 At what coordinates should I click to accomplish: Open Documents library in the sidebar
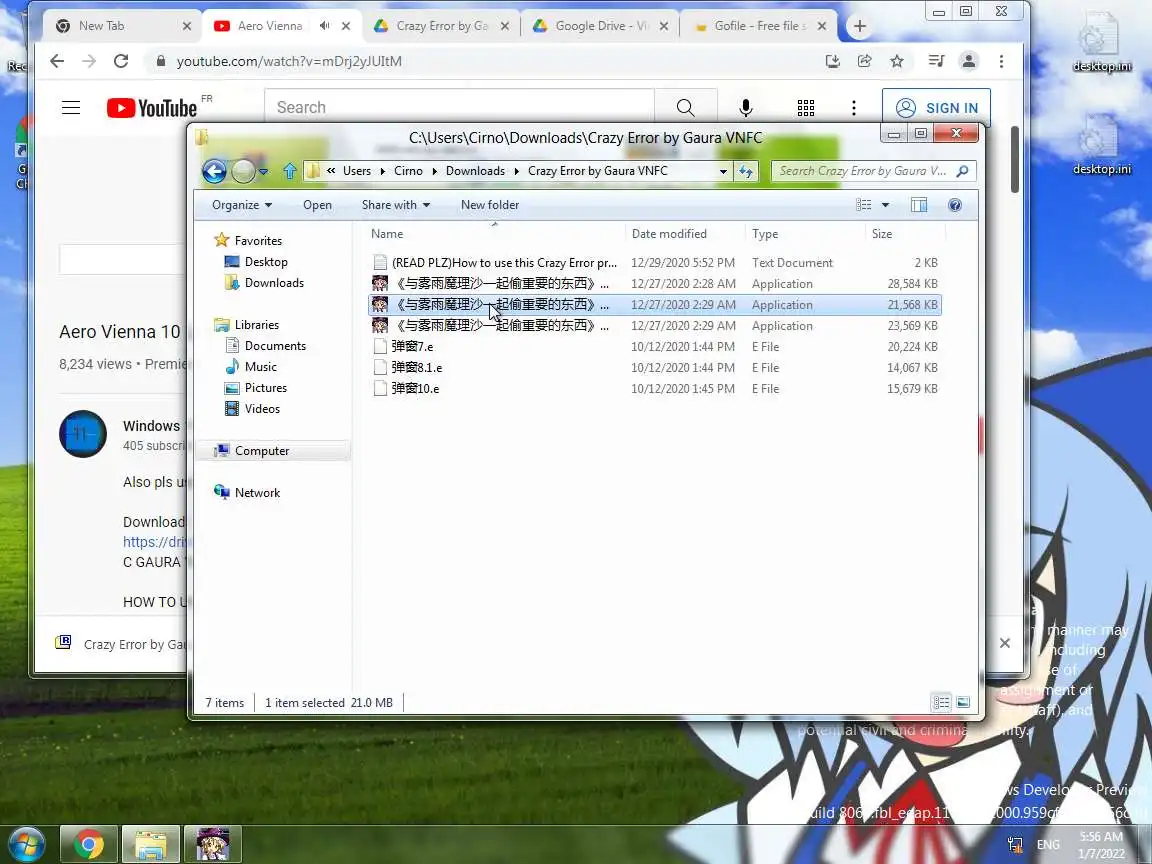pos(266,345)
